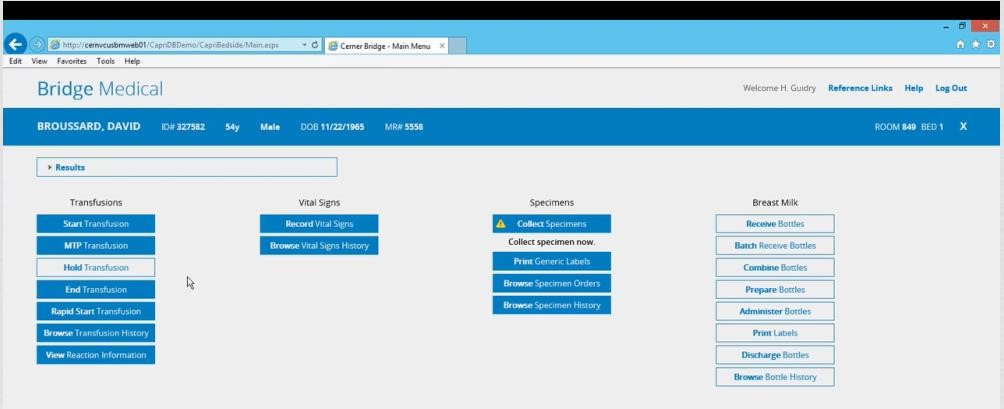Close the patient banner with X

point(963,126)
